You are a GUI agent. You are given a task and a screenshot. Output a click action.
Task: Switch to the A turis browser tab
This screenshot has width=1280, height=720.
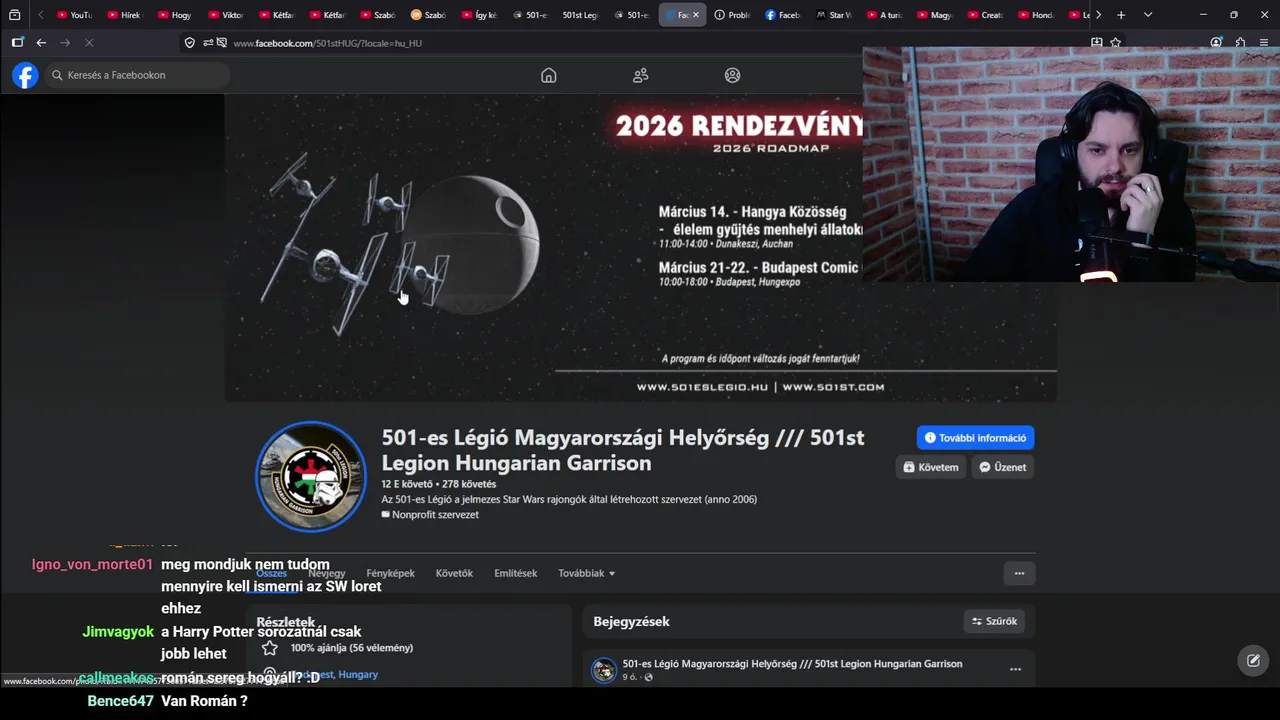(x=884, y=15)
